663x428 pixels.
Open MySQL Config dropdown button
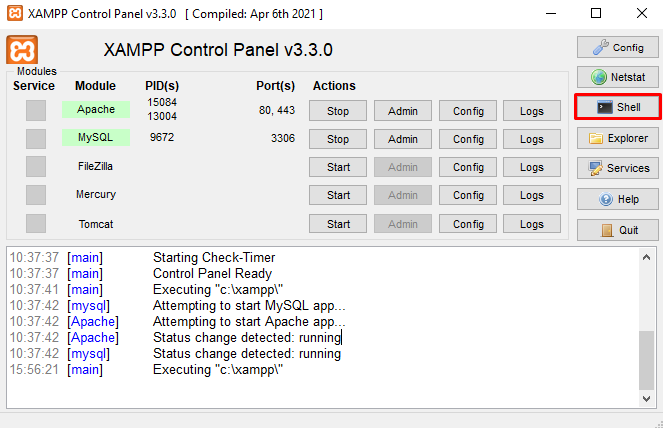pyautogui.click(x=468, y=139)
